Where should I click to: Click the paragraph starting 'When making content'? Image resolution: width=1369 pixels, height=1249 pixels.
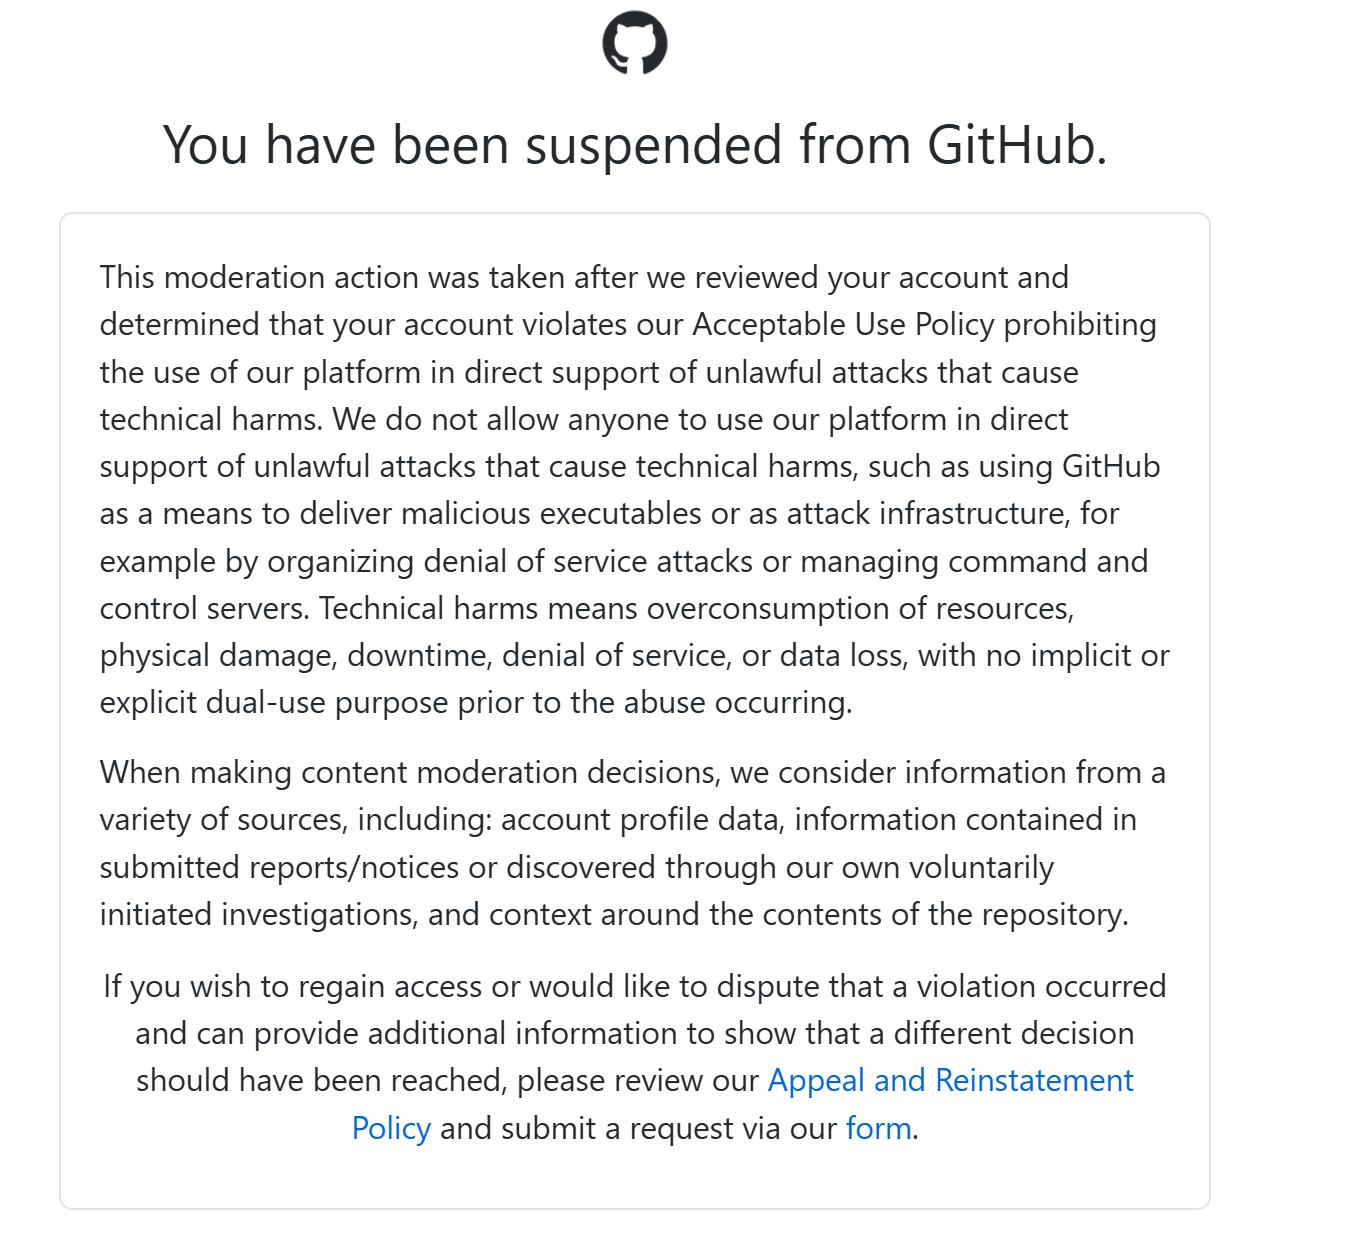tap(633, 843)
